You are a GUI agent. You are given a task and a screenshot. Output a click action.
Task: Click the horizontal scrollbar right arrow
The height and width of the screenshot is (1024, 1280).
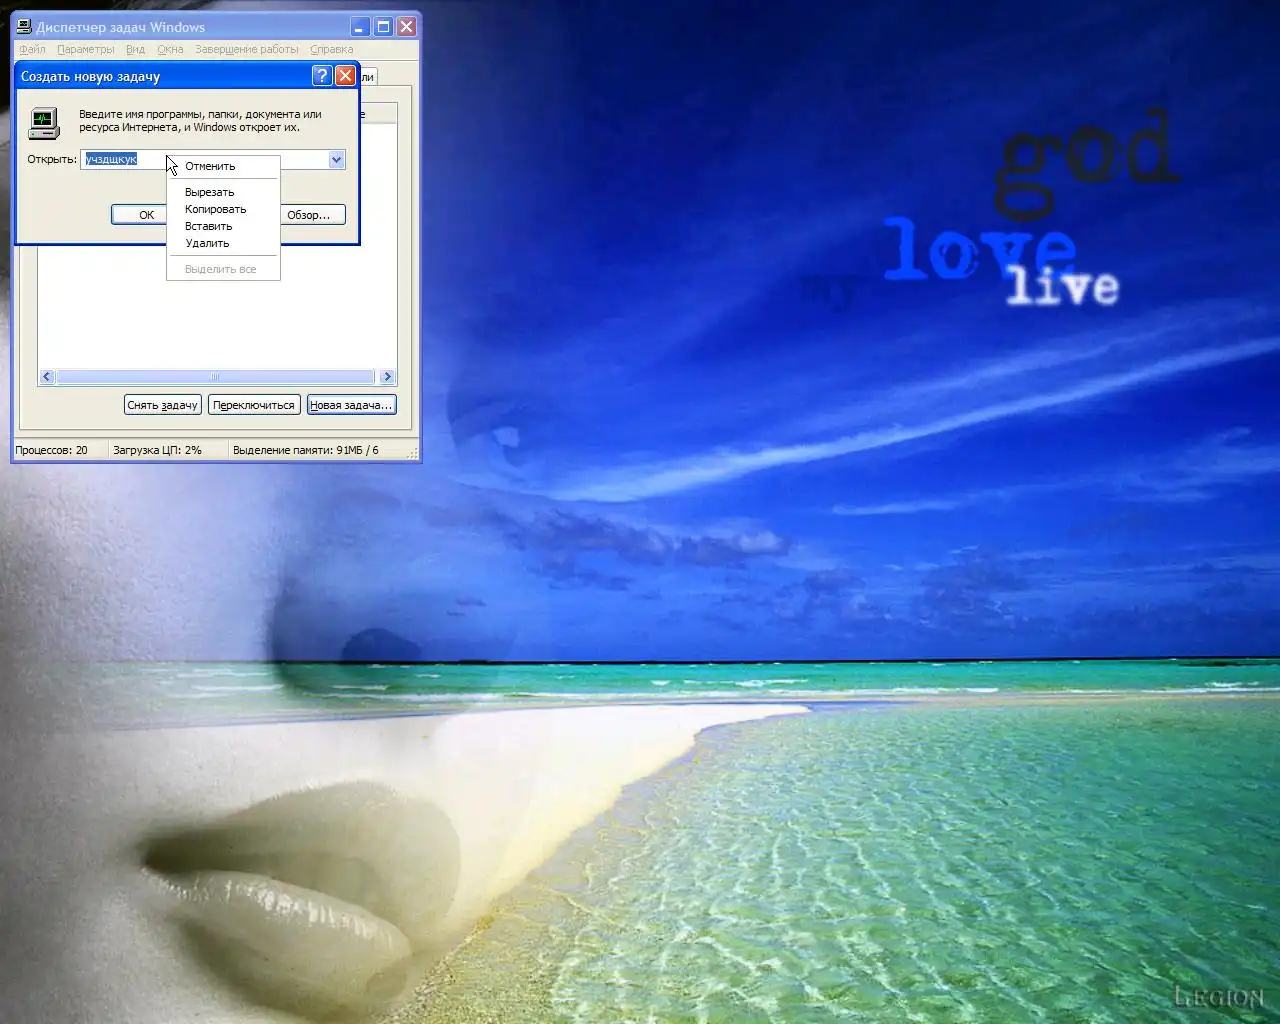(388, 377)
